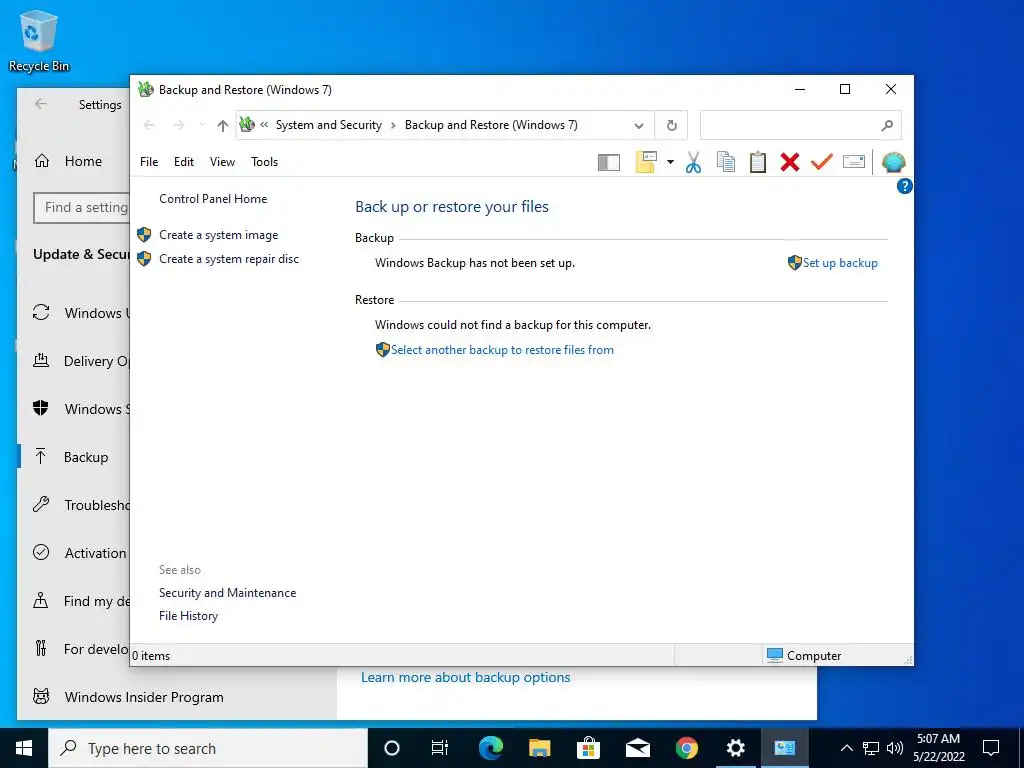Open the View menu

click(222, 162)
